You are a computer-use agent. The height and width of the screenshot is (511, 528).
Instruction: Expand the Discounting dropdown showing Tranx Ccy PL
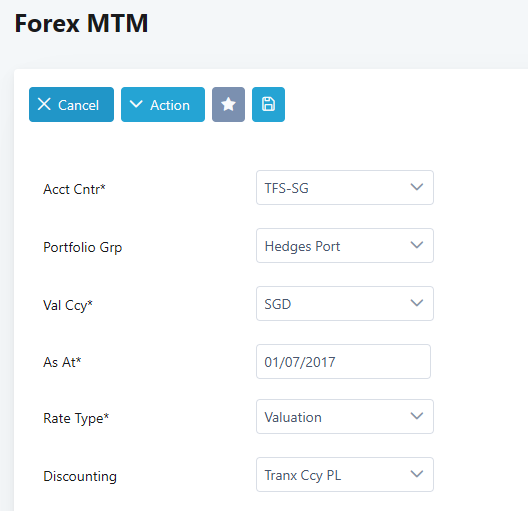345,474
